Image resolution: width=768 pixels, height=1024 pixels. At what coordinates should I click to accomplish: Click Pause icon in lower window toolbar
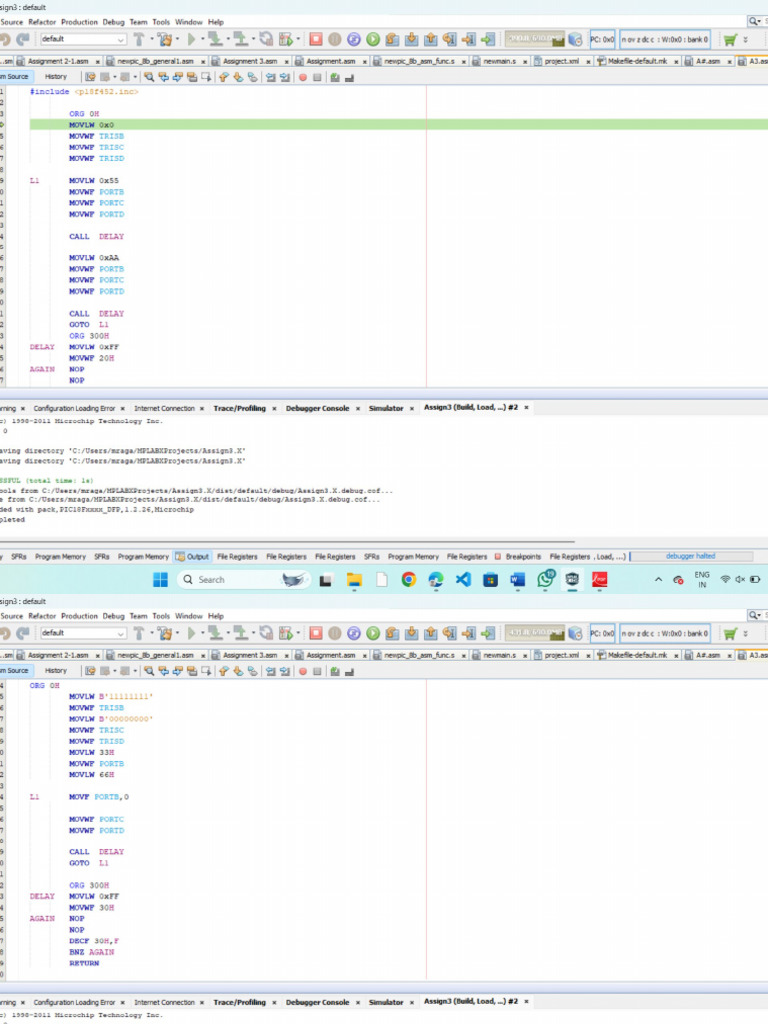tap(335, 633)
